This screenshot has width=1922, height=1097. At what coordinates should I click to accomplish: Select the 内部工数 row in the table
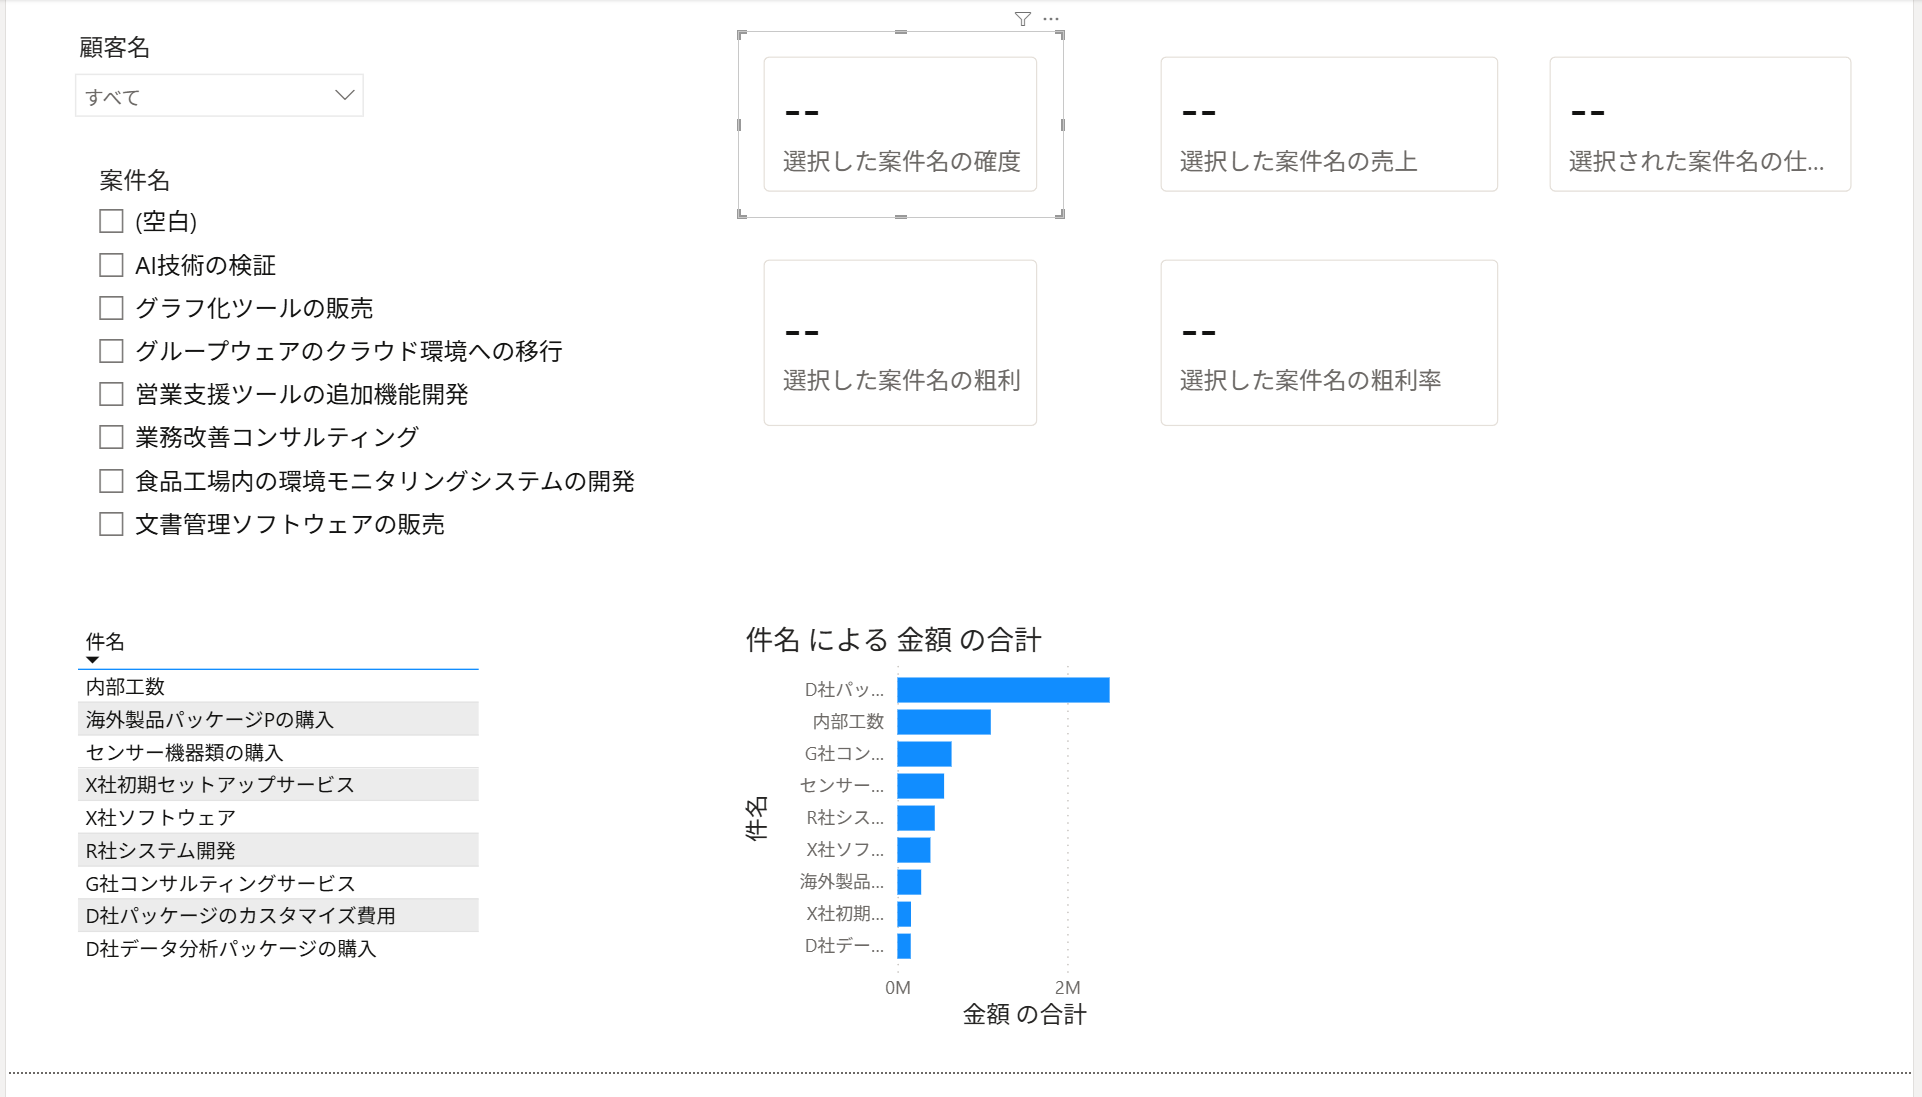pyautogui.click(x=126, y=687)
